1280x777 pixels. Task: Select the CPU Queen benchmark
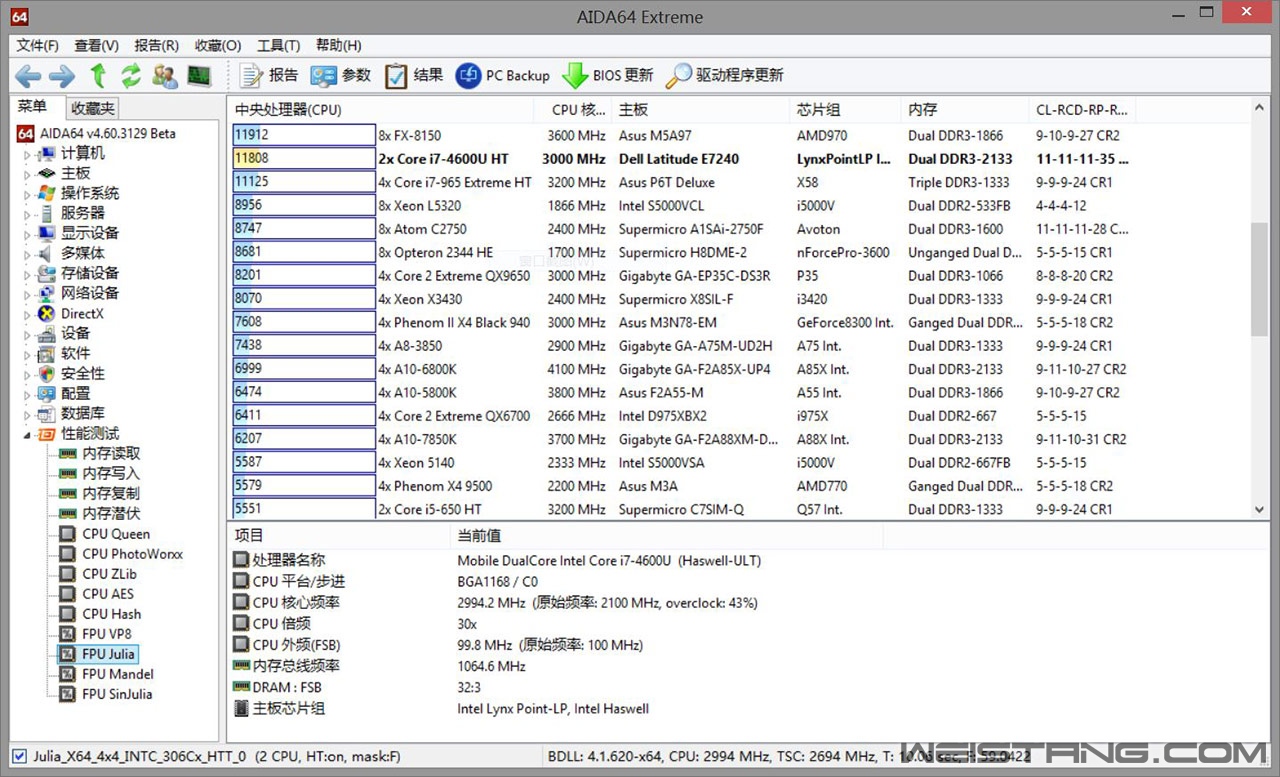(x=116, y=534)
